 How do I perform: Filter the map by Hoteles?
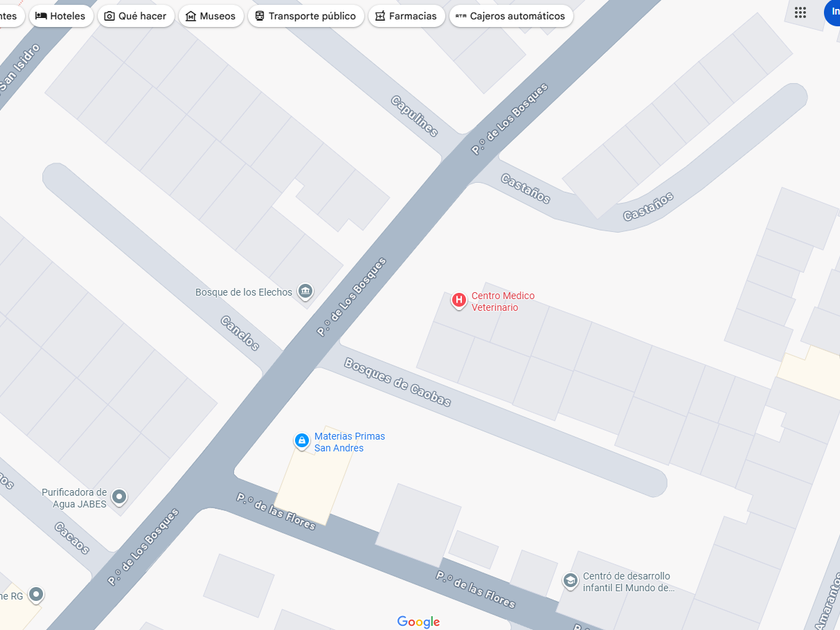pos(61,16)
